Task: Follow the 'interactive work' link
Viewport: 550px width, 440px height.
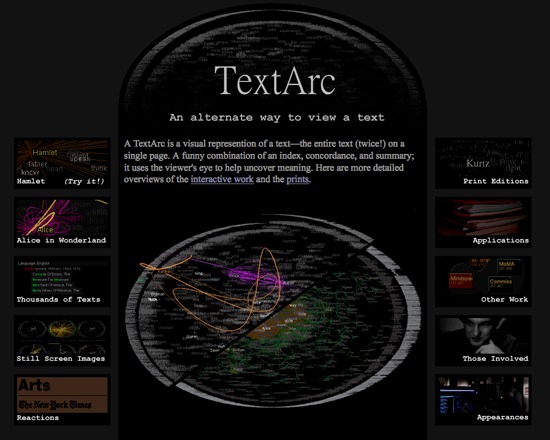Action: tap(222, 179)
